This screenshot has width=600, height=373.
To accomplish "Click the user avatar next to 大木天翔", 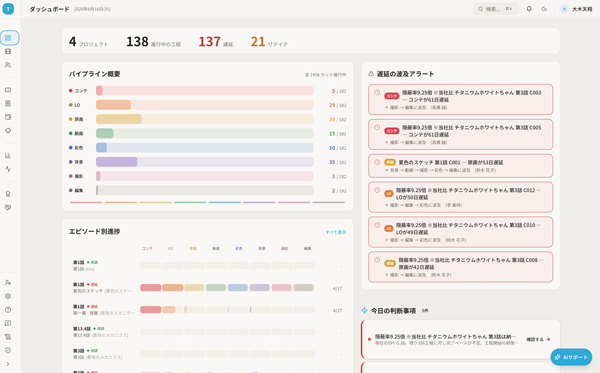I will click(x=564, y=9).
